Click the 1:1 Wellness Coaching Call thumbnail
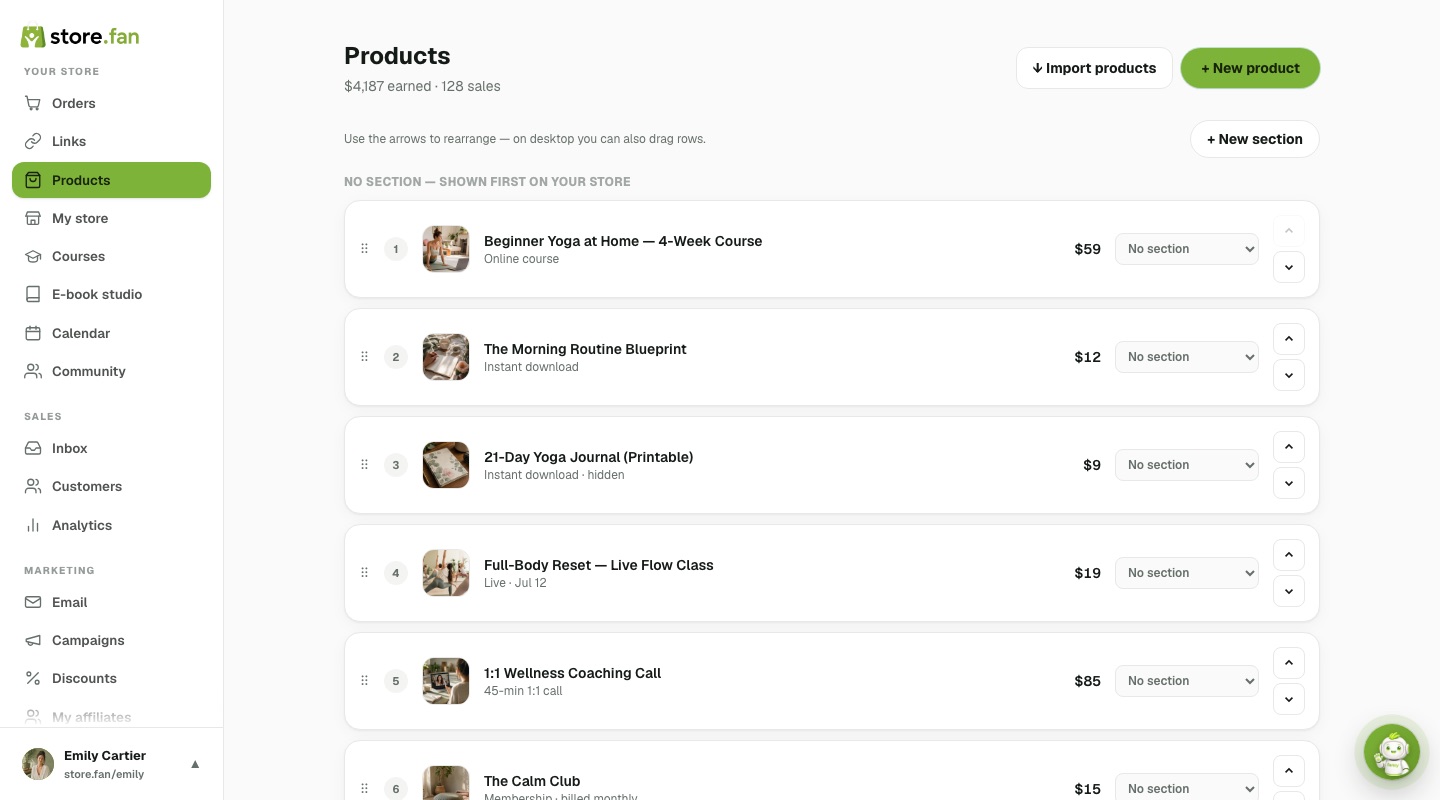The image size is (1440, 800). (x=446, y=681)
